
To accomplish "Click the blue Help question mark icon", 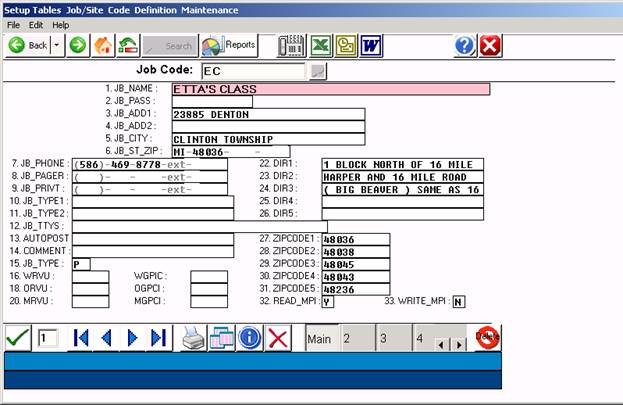I will click(464, 45).
